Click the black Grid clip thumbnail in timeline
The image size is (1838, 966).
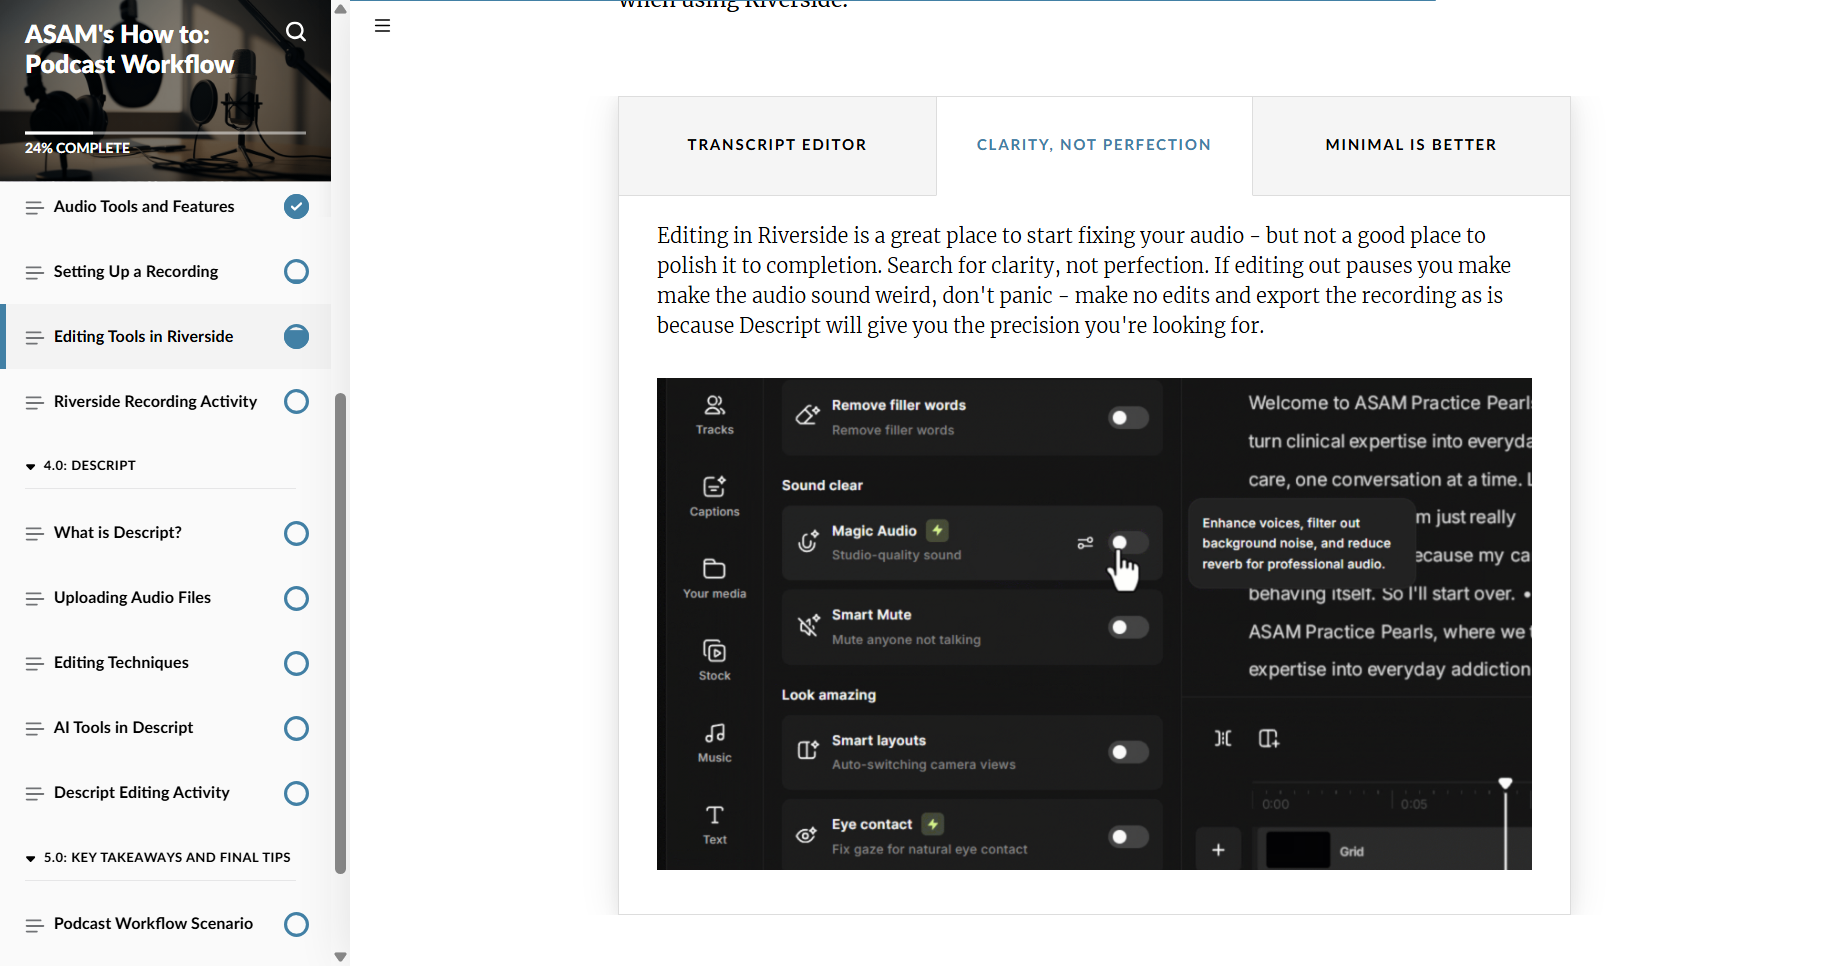tap(1298, 850)
